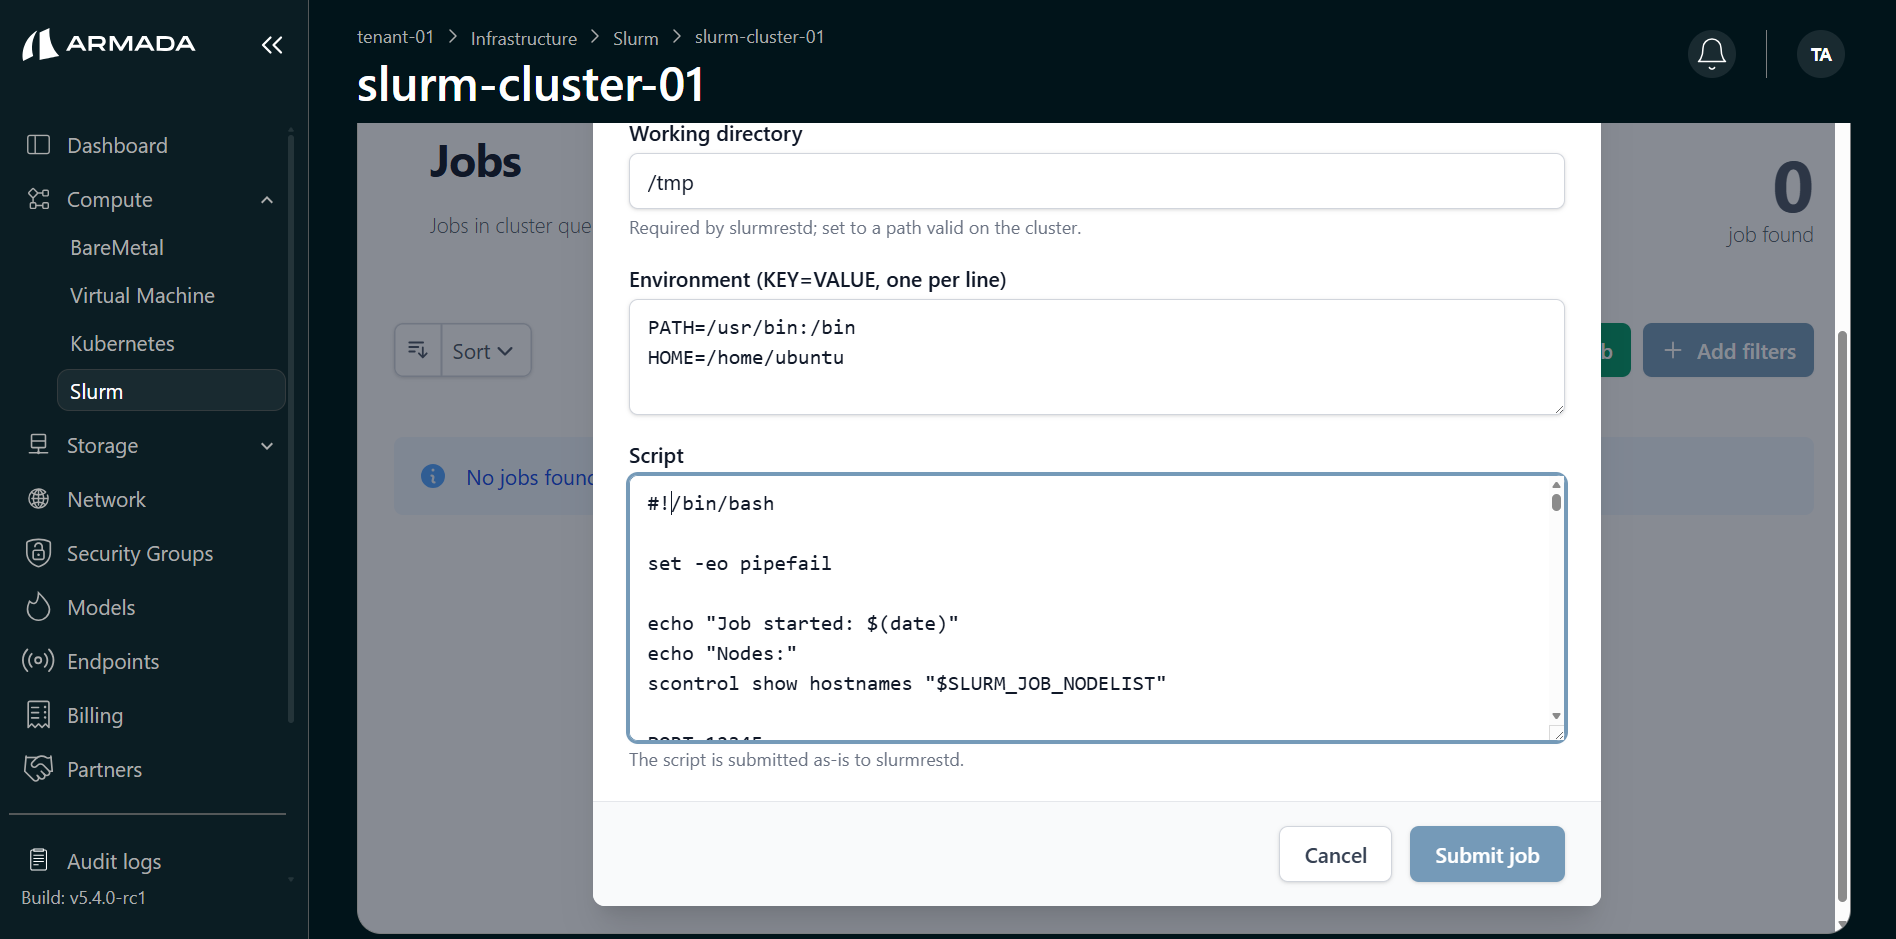Select Slurm in the sidebar
The image size is (1896, 939).
point(171,391)
